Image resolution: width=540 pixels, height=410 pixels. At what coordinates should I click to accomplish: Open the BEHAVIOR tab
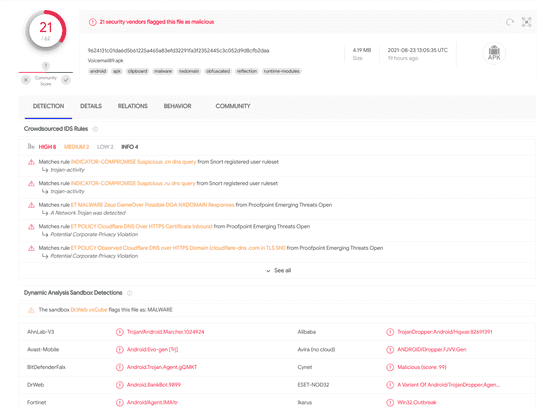177,106
